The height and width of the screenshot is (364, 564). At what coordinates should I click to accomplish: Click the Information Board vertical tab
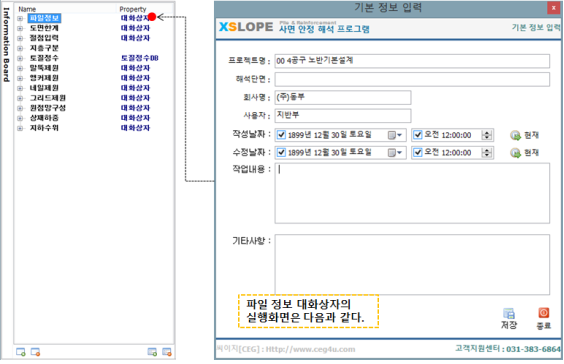point(6,45)
